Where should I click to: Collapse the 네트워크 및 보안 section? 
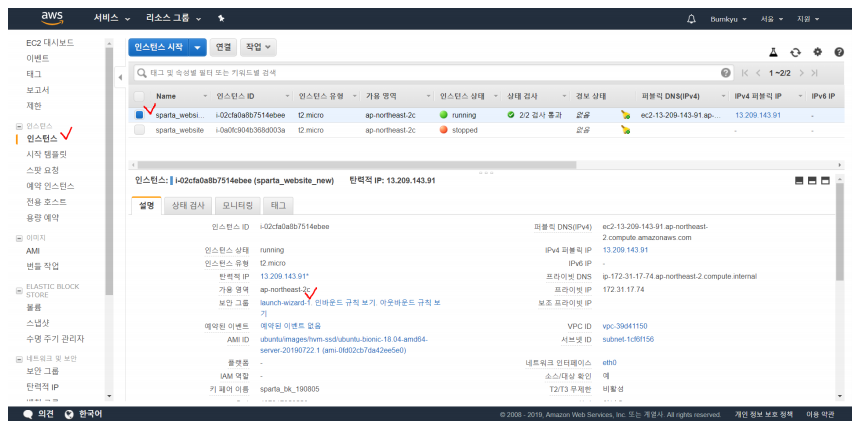tap(20, 359)
